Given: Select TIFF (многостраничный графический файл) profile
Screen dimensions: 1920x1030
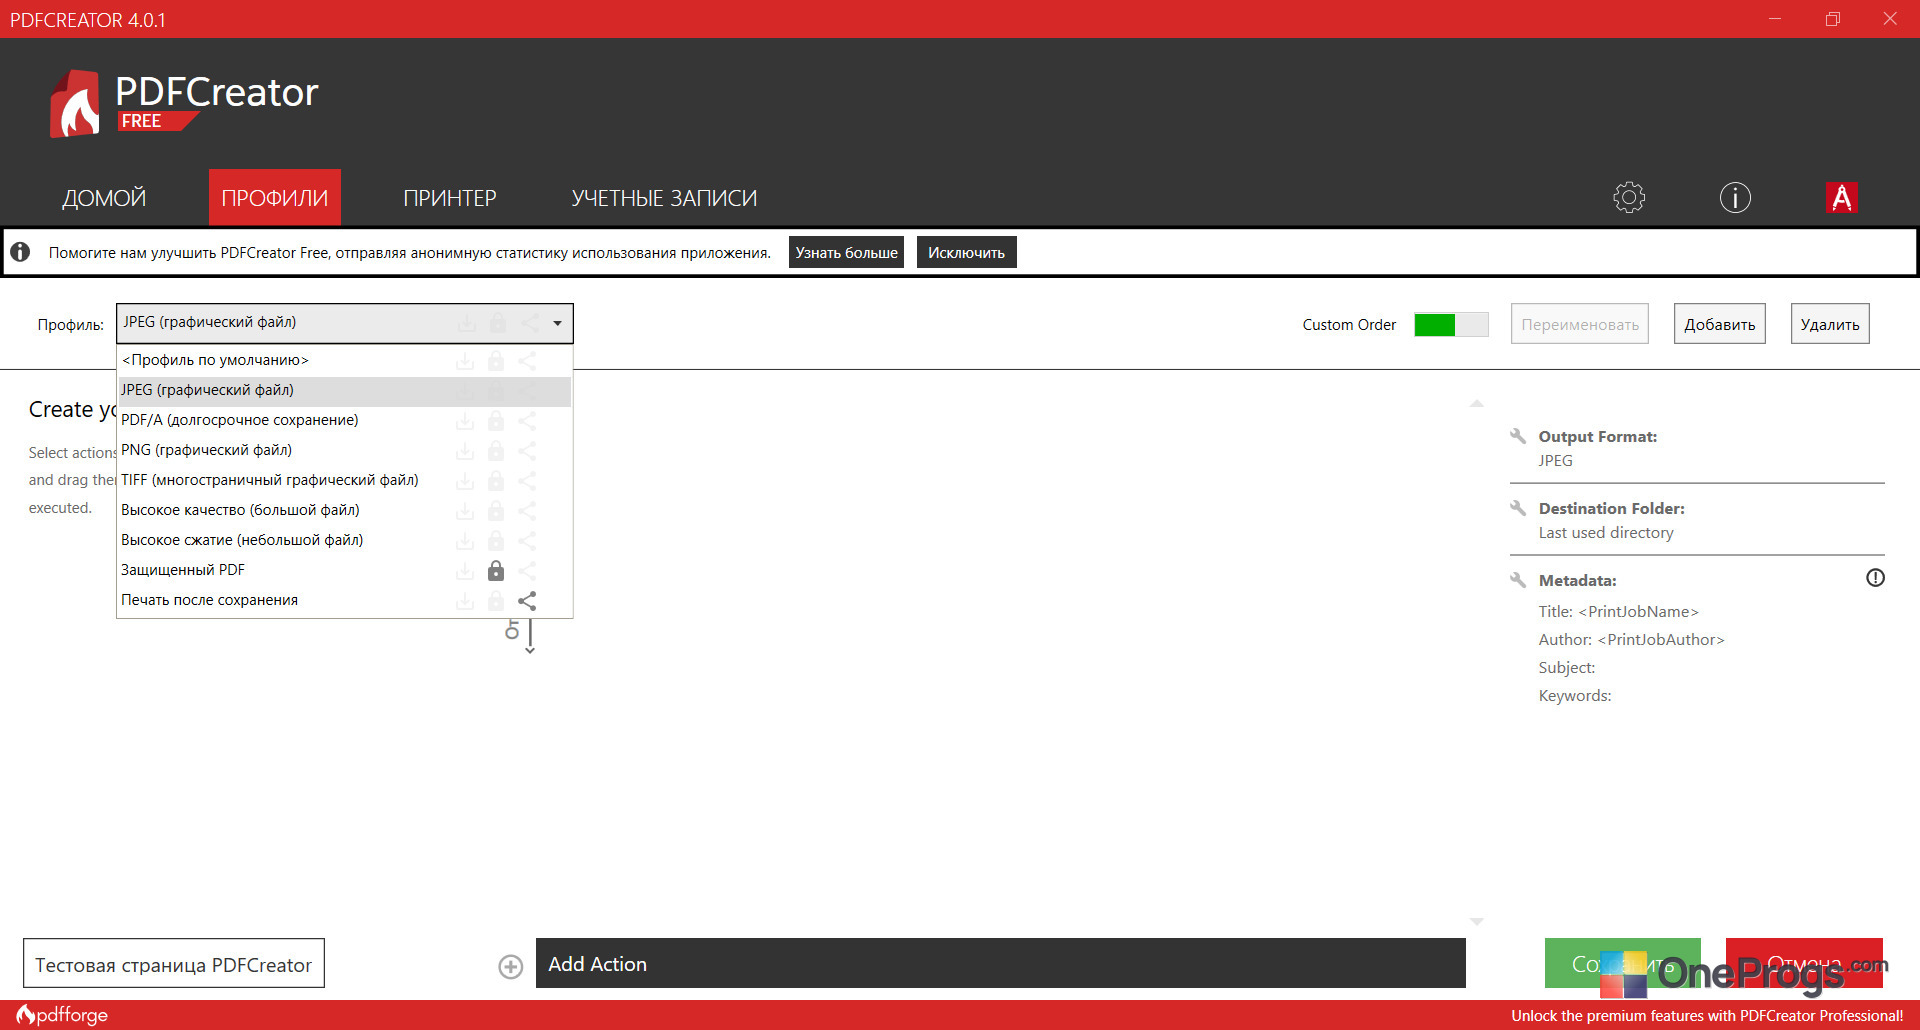Looking at the screenshot, I should tap(344, 480).
